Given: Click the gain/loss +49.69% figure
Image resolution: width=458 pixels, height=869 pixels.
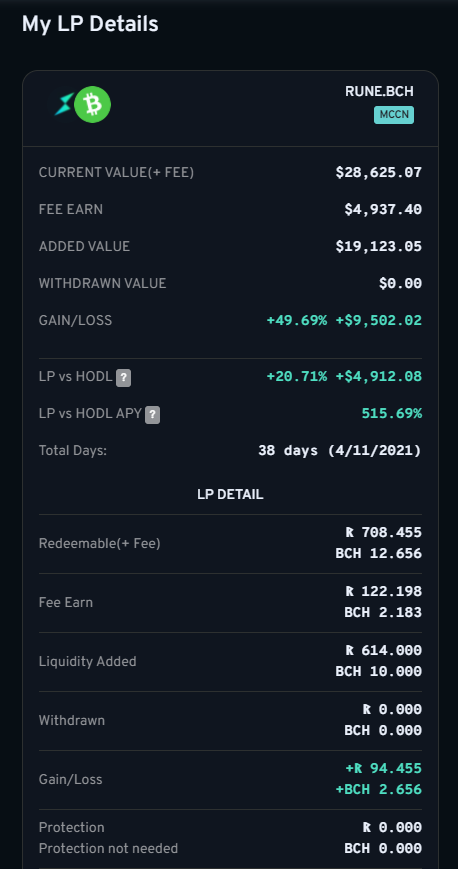Looking at the screenshot, I should pos(297,320).
